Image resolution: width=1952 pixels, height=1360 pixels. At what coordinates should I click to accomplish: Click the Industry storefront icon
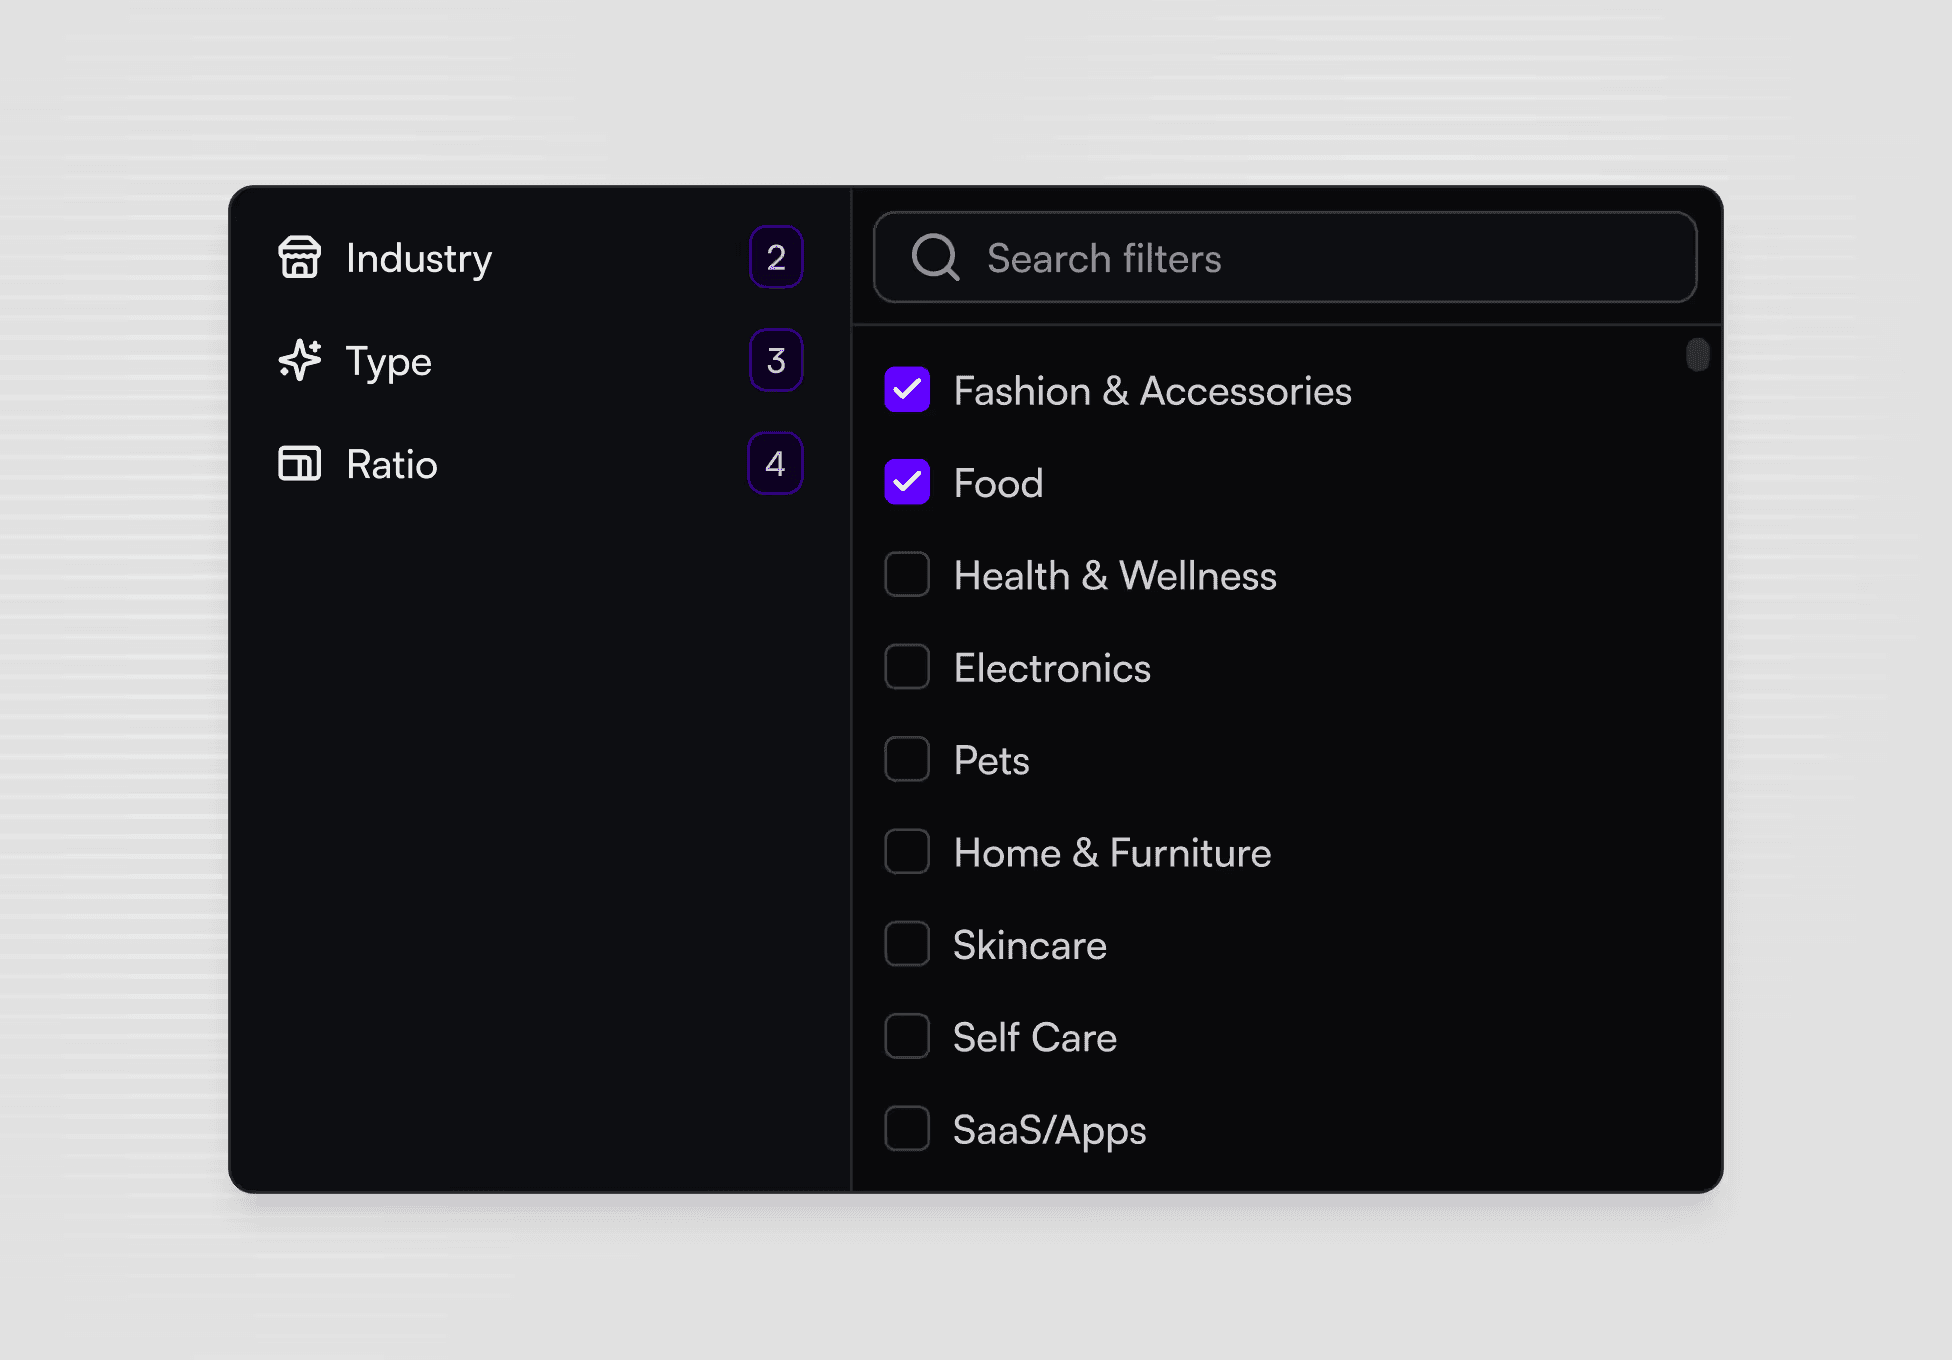coord(299,257)
